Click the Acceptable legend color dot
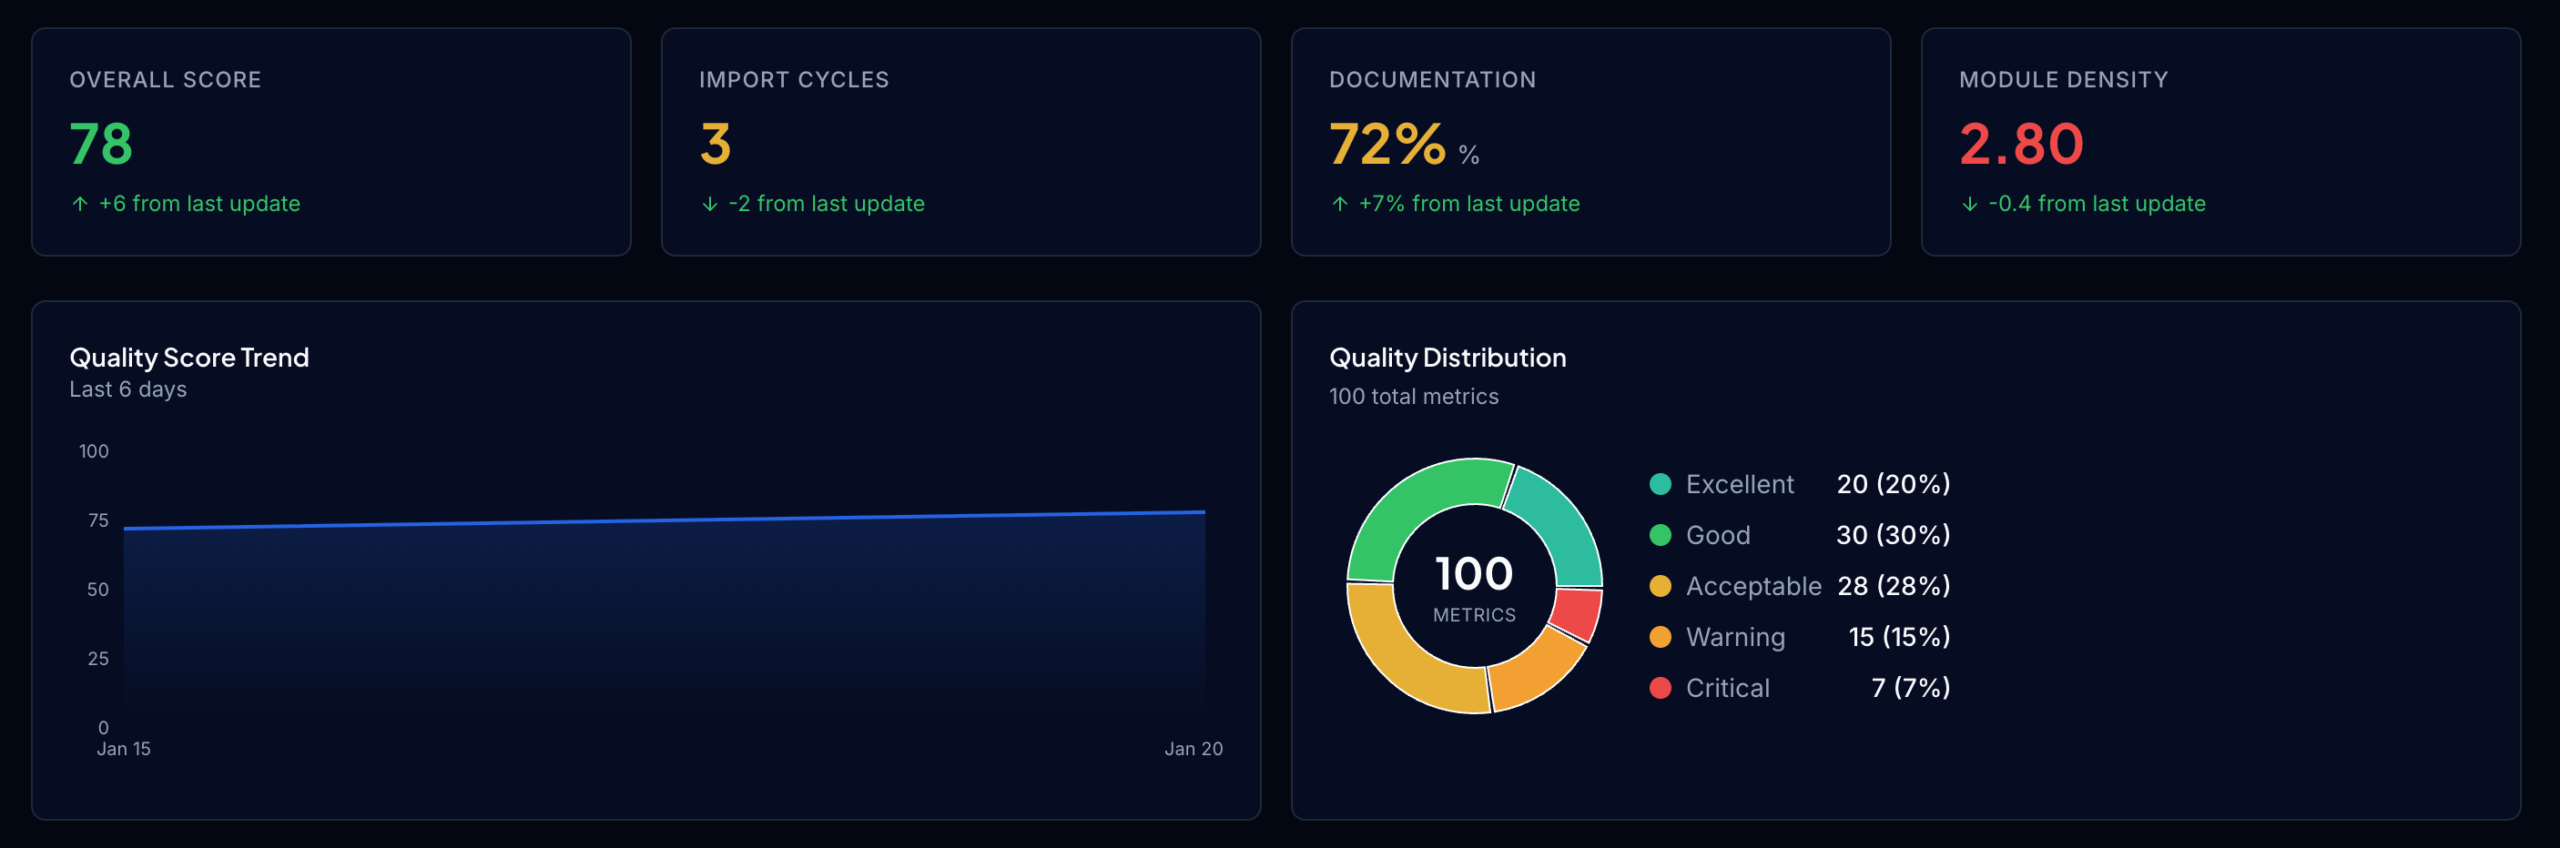Screen dimensions: 2560x848 click(x=1660, y=586)
